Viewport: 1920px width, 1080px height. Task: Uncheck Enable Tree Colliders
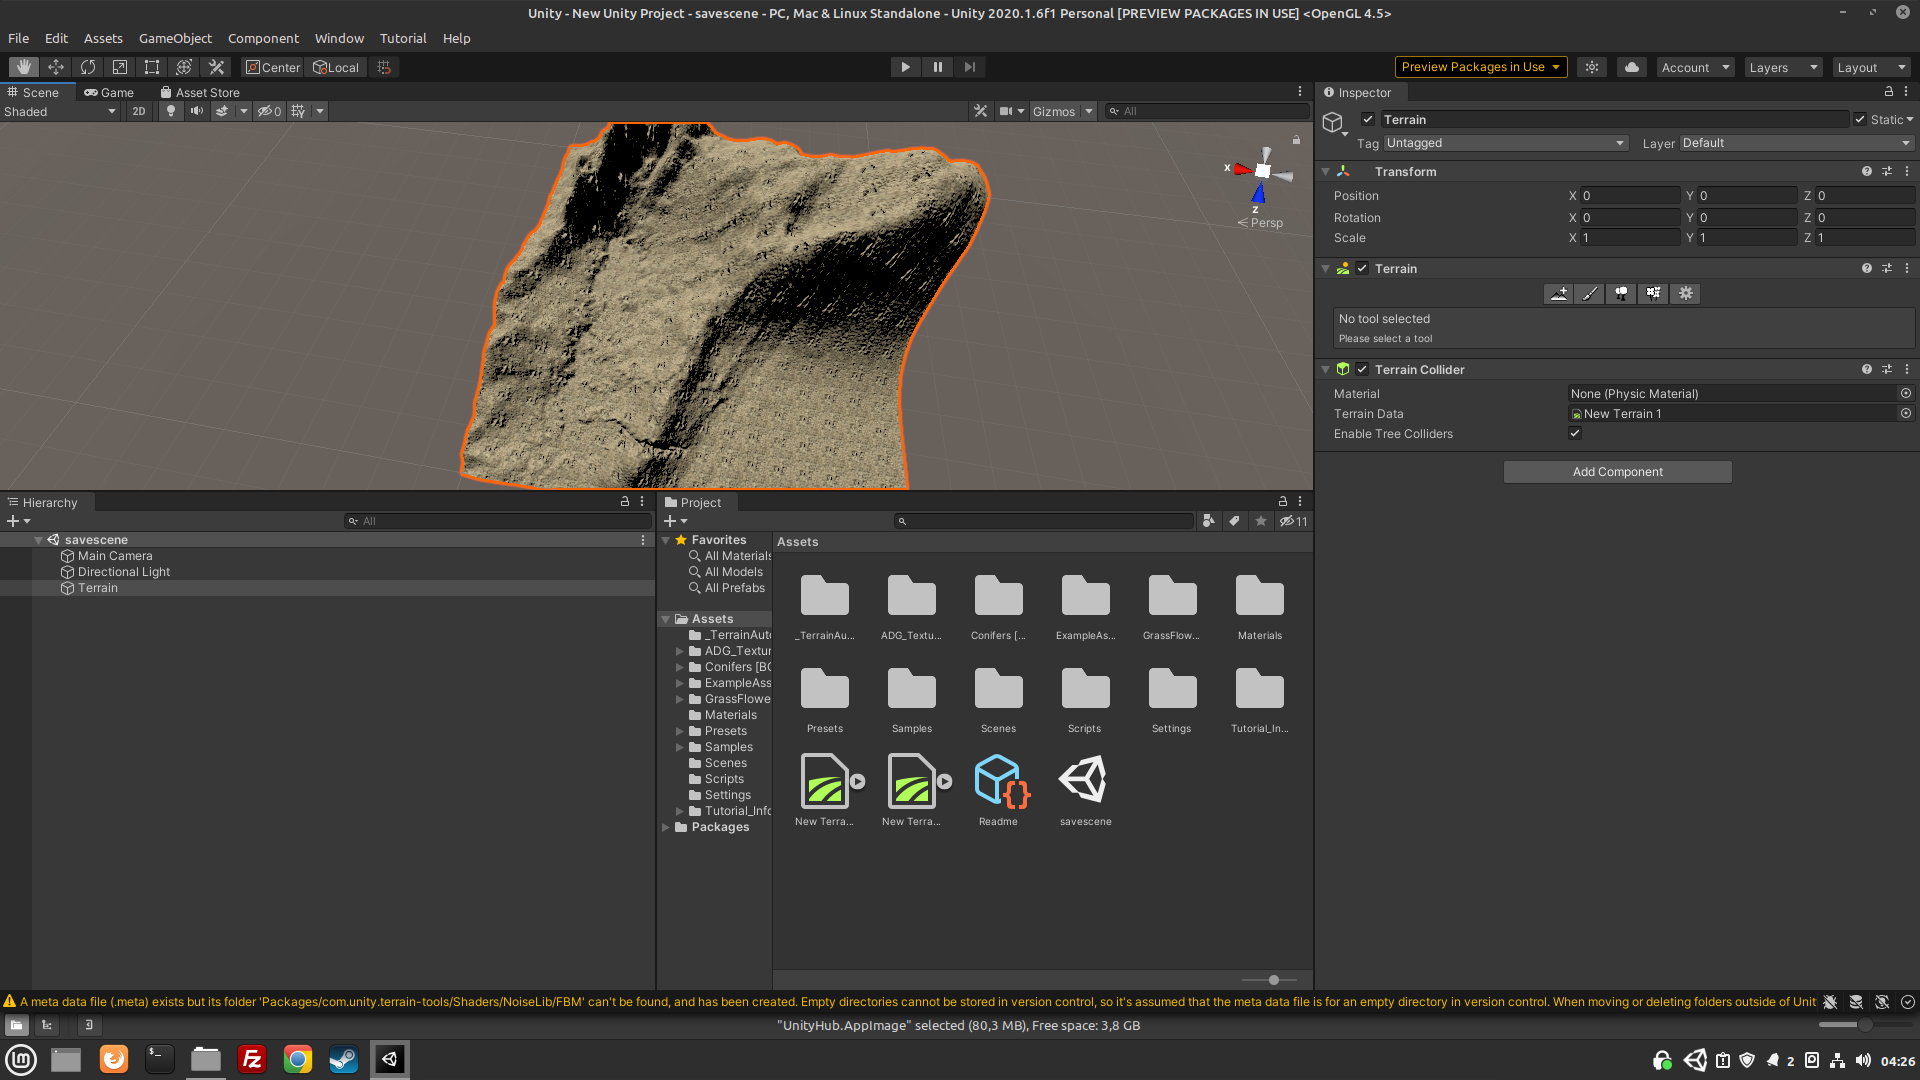[x=1575, y=433]
